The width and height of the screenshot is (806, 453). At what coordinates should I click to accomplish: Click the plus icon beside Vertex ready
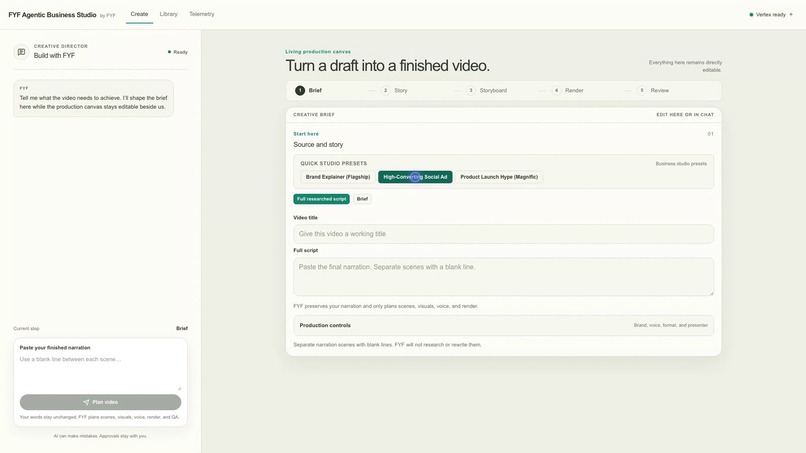pos(791,14)
